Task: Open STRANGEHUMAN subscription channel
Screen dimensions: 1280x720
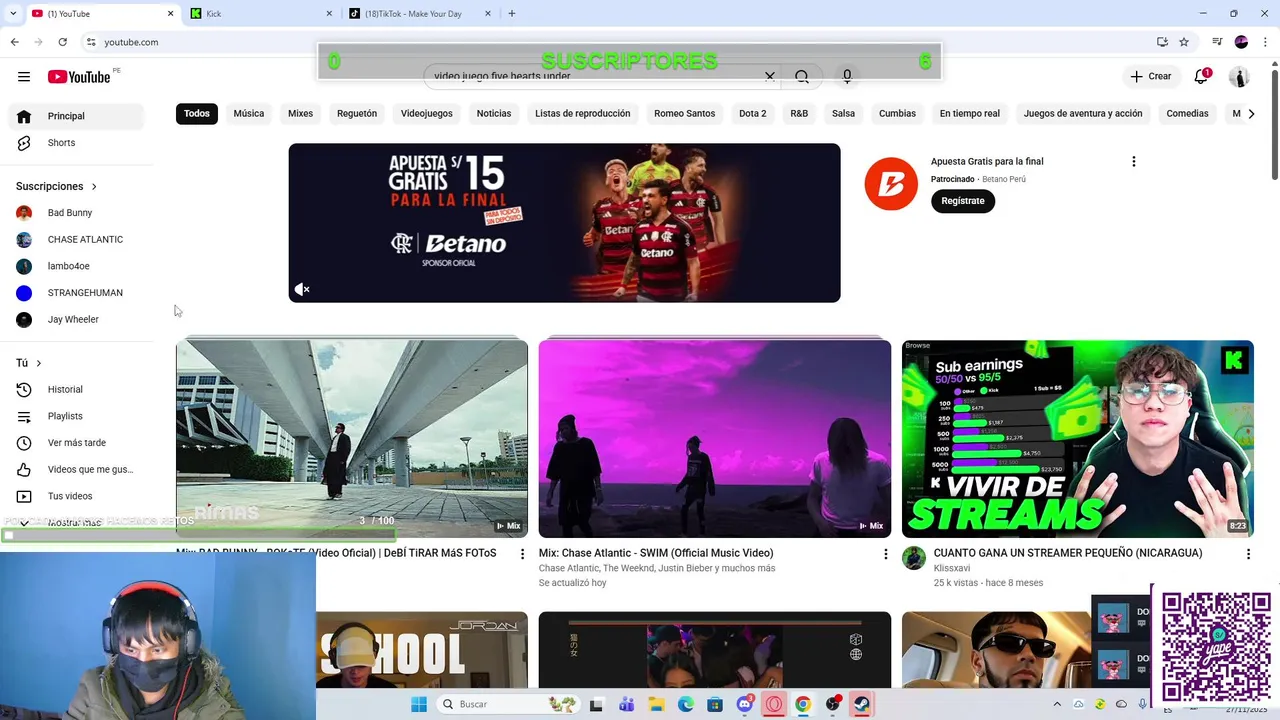Action: [76, 293]
